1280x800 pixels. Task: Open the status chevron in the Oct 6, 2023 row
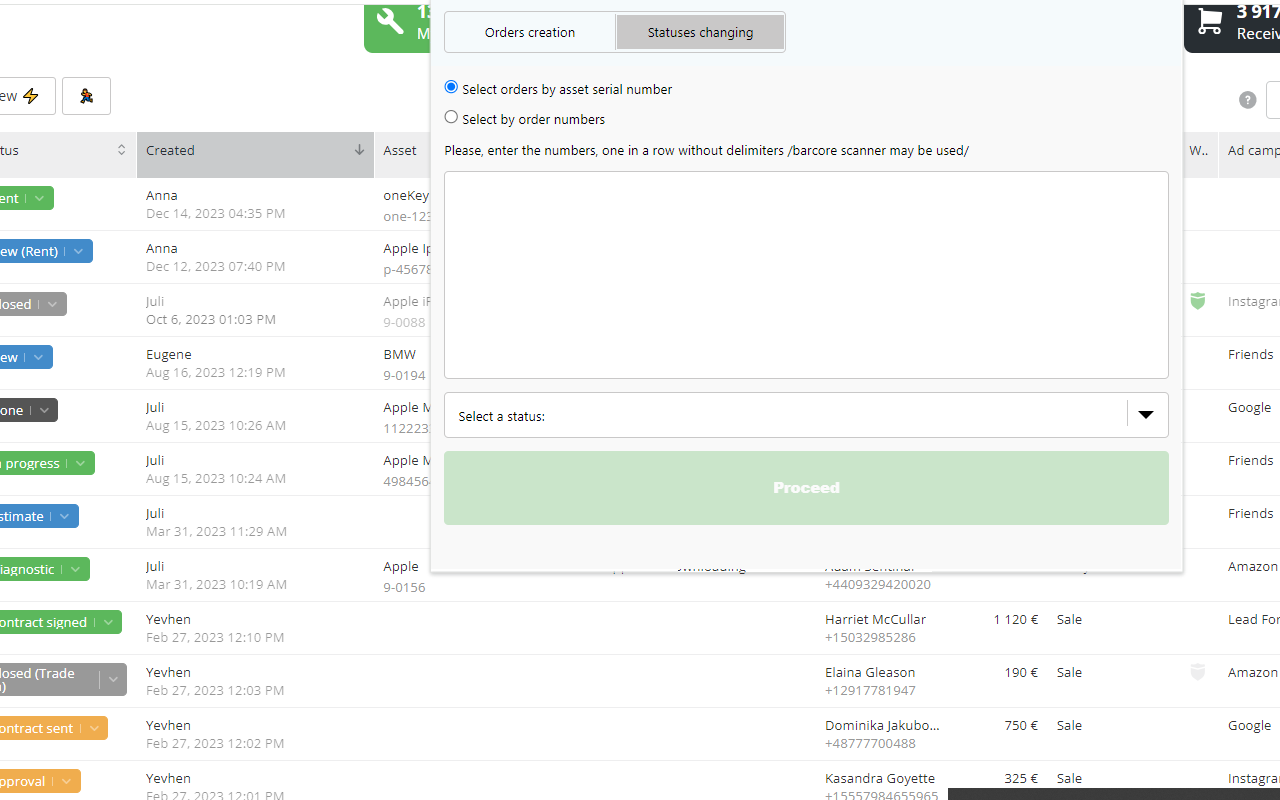click(x=52, y=304)
